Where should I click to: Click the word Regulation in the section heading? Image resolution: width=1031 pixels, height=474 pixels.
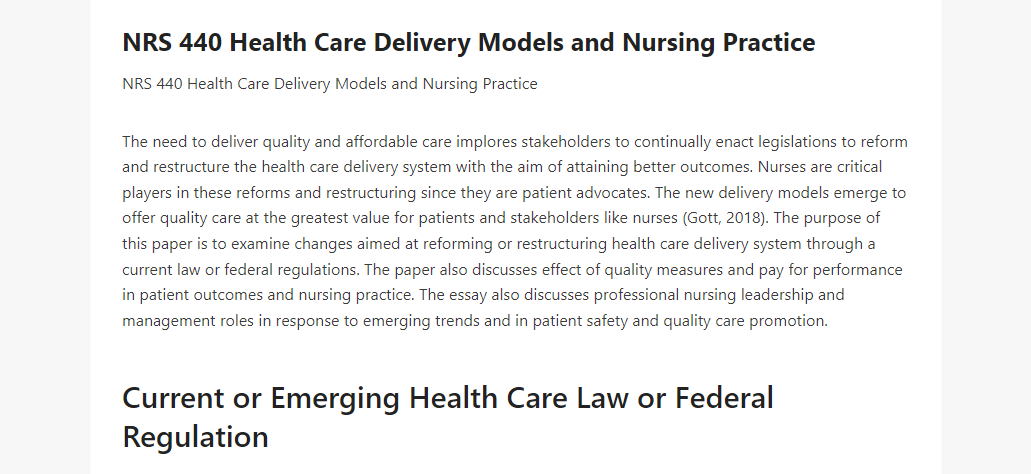195,437
